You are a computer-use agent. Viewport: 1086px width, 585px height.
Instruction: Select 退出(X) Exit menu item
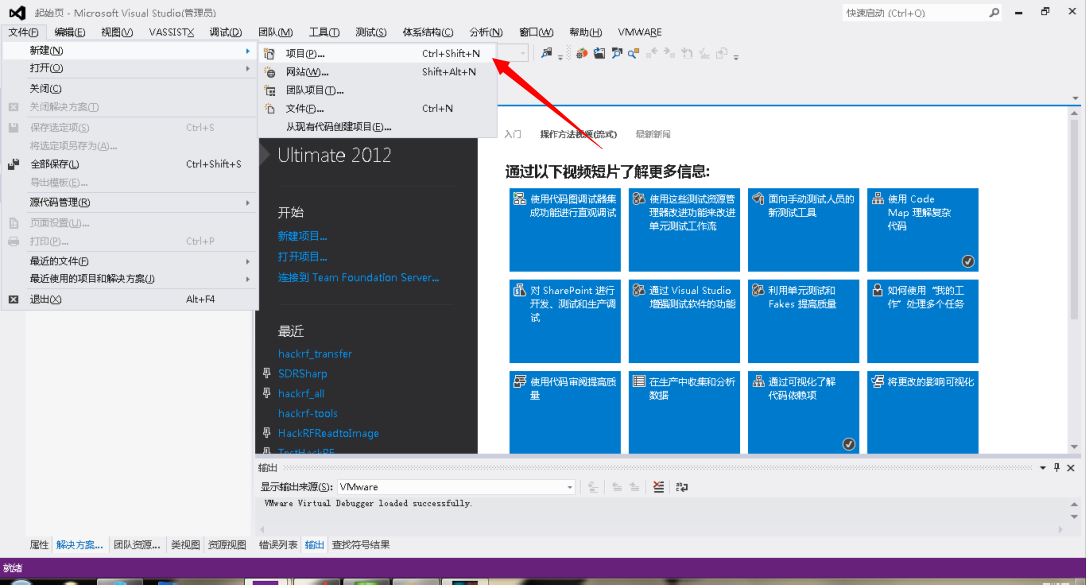click(130, 299)
